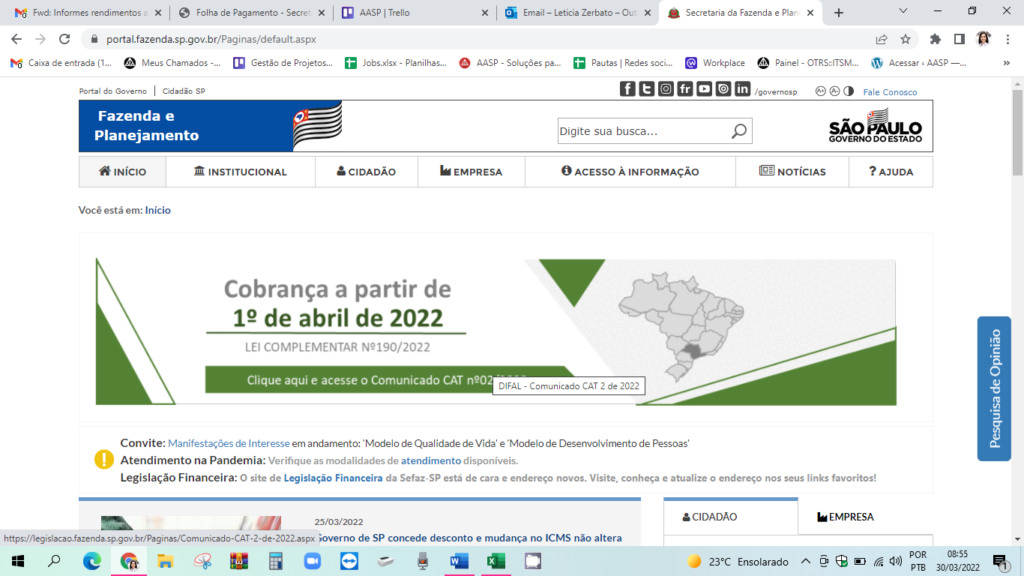This screenshot has width=1024, height=576.
Task: Open the Legislação Financeira link
Action: 333,478
